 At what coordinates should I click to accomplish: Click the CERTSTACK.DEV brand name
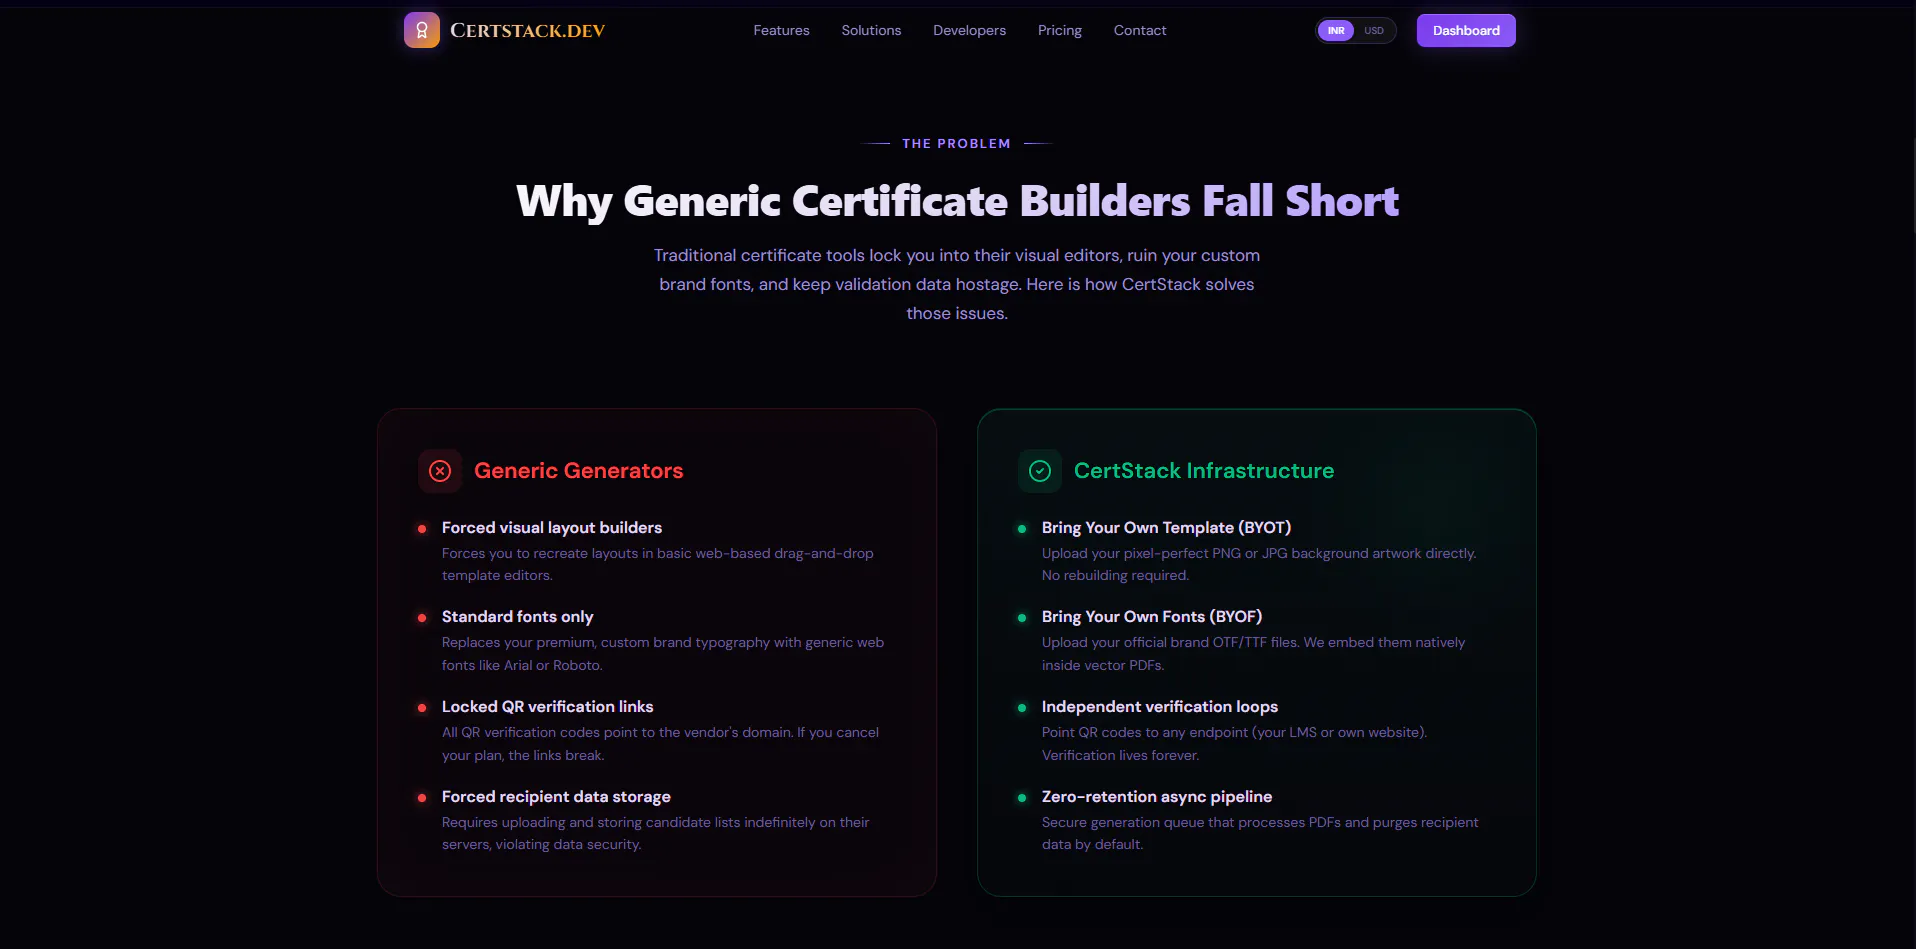[528, 31]
